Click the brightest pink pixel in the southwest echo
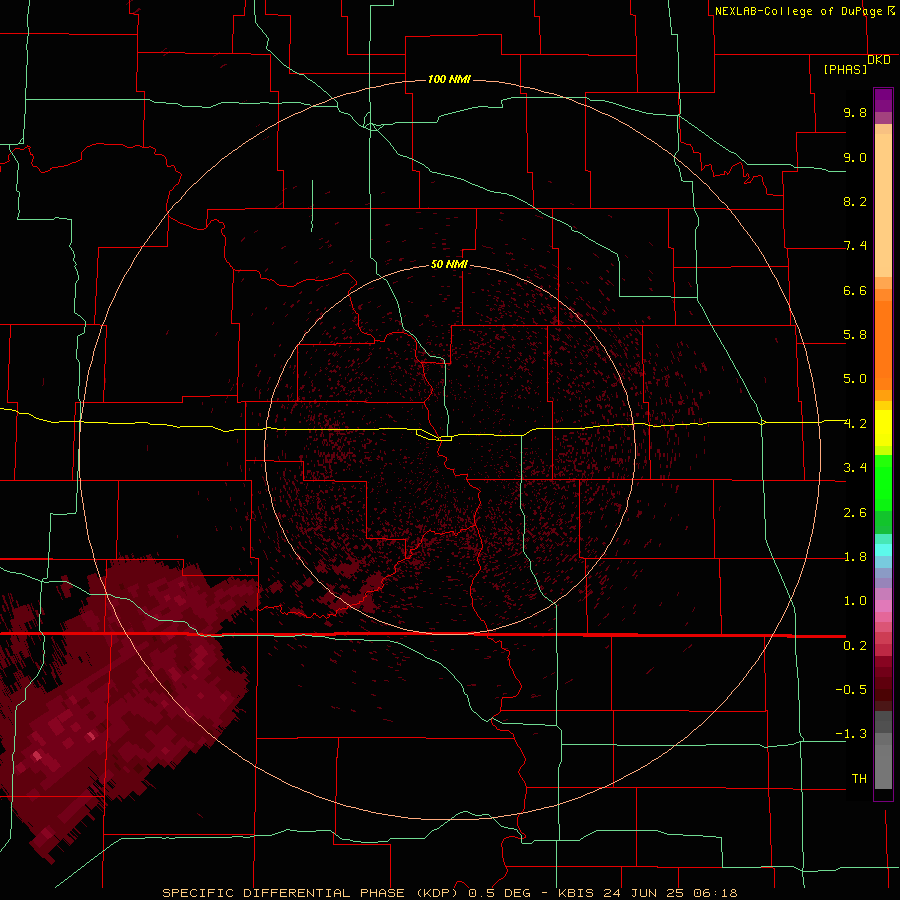This screenshot has width=900, height=900. point(37,756)
